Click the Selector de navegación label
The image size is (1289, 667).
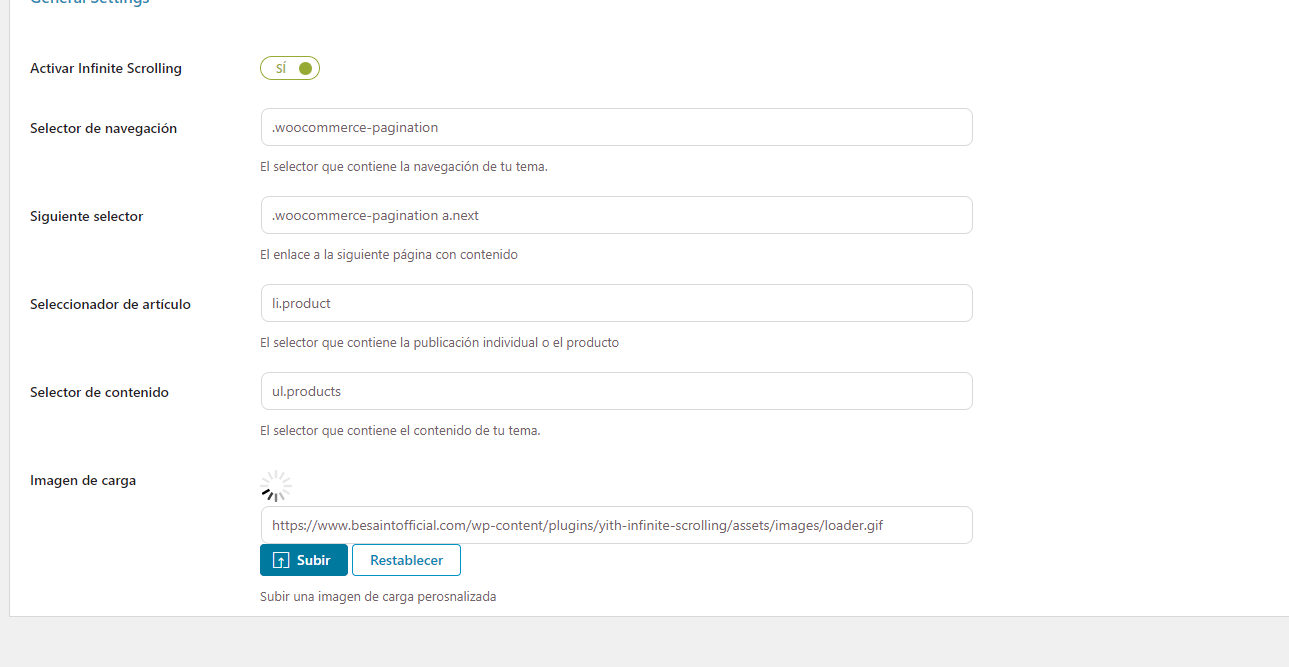tap(104, 128)
